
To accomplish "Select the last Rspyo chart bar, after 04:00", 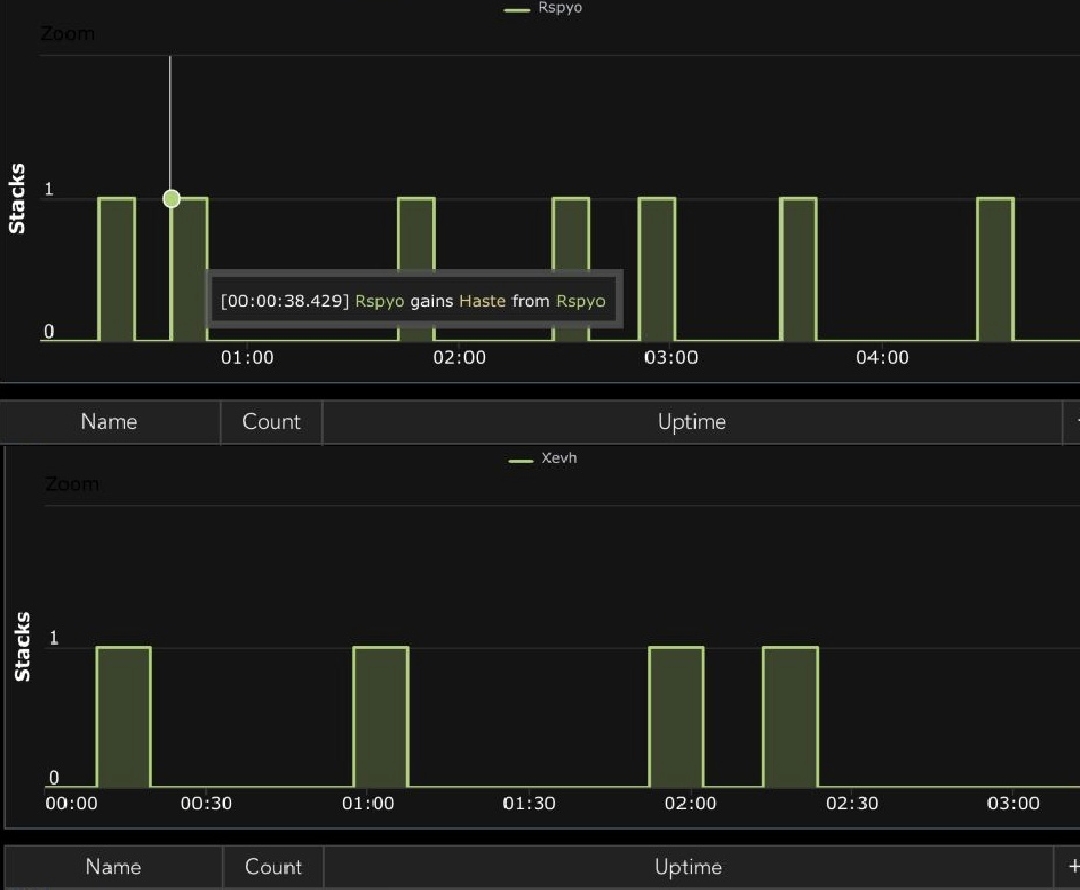I will pos(995,269).
